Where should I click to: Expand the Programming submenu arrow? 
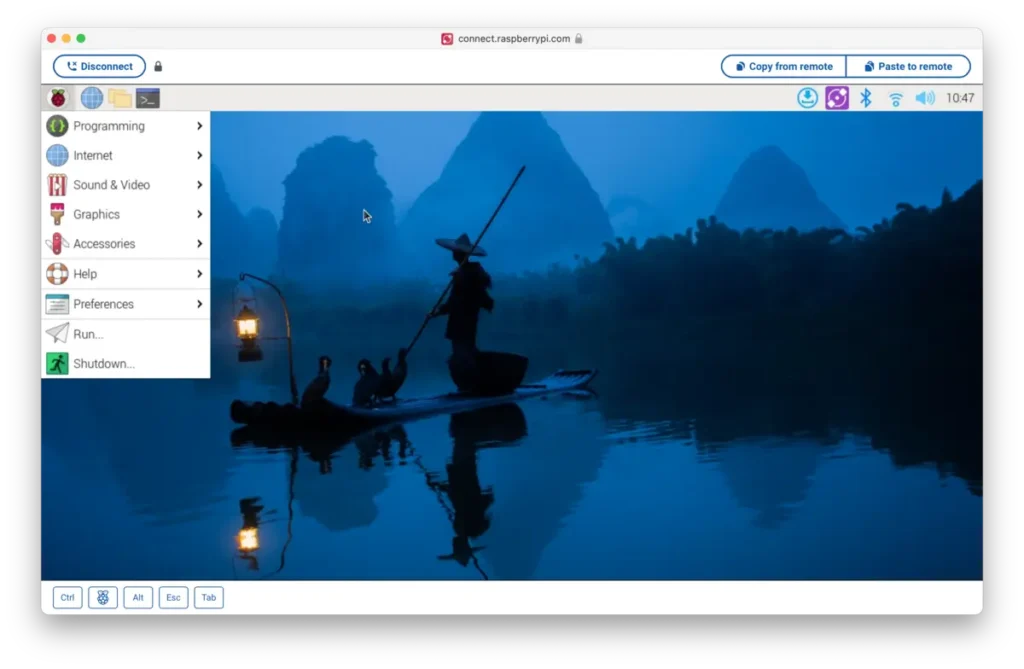click(199, 125)
